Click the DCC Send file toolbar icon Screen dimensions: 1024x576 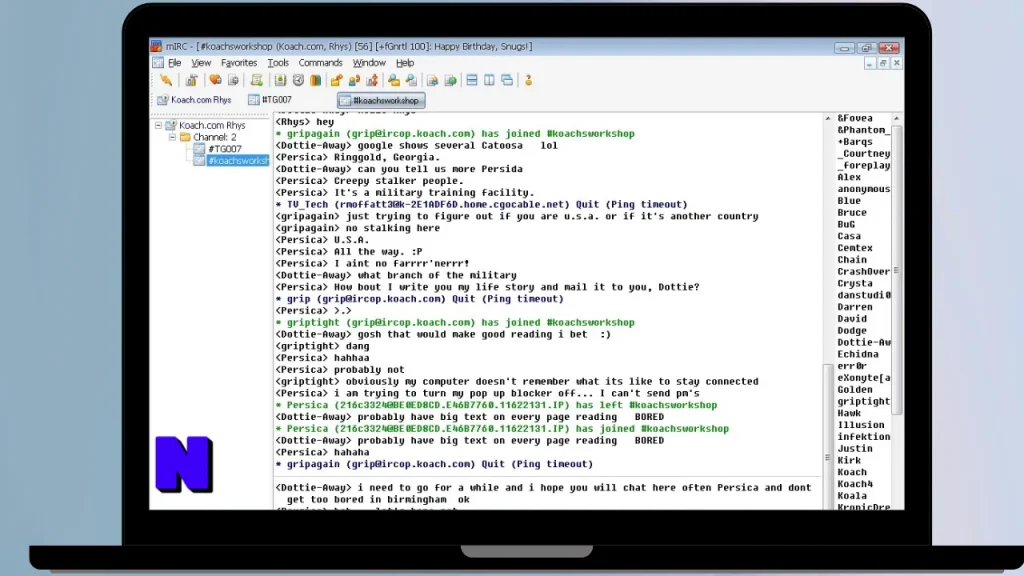[x=336, y=80]
